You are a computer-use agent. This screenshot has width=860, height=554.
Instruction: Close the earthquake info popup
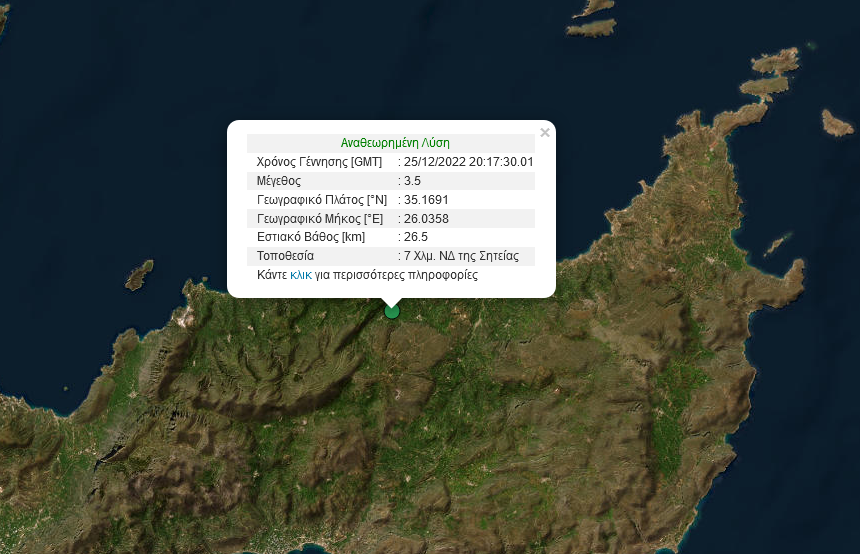pos(545,133)
